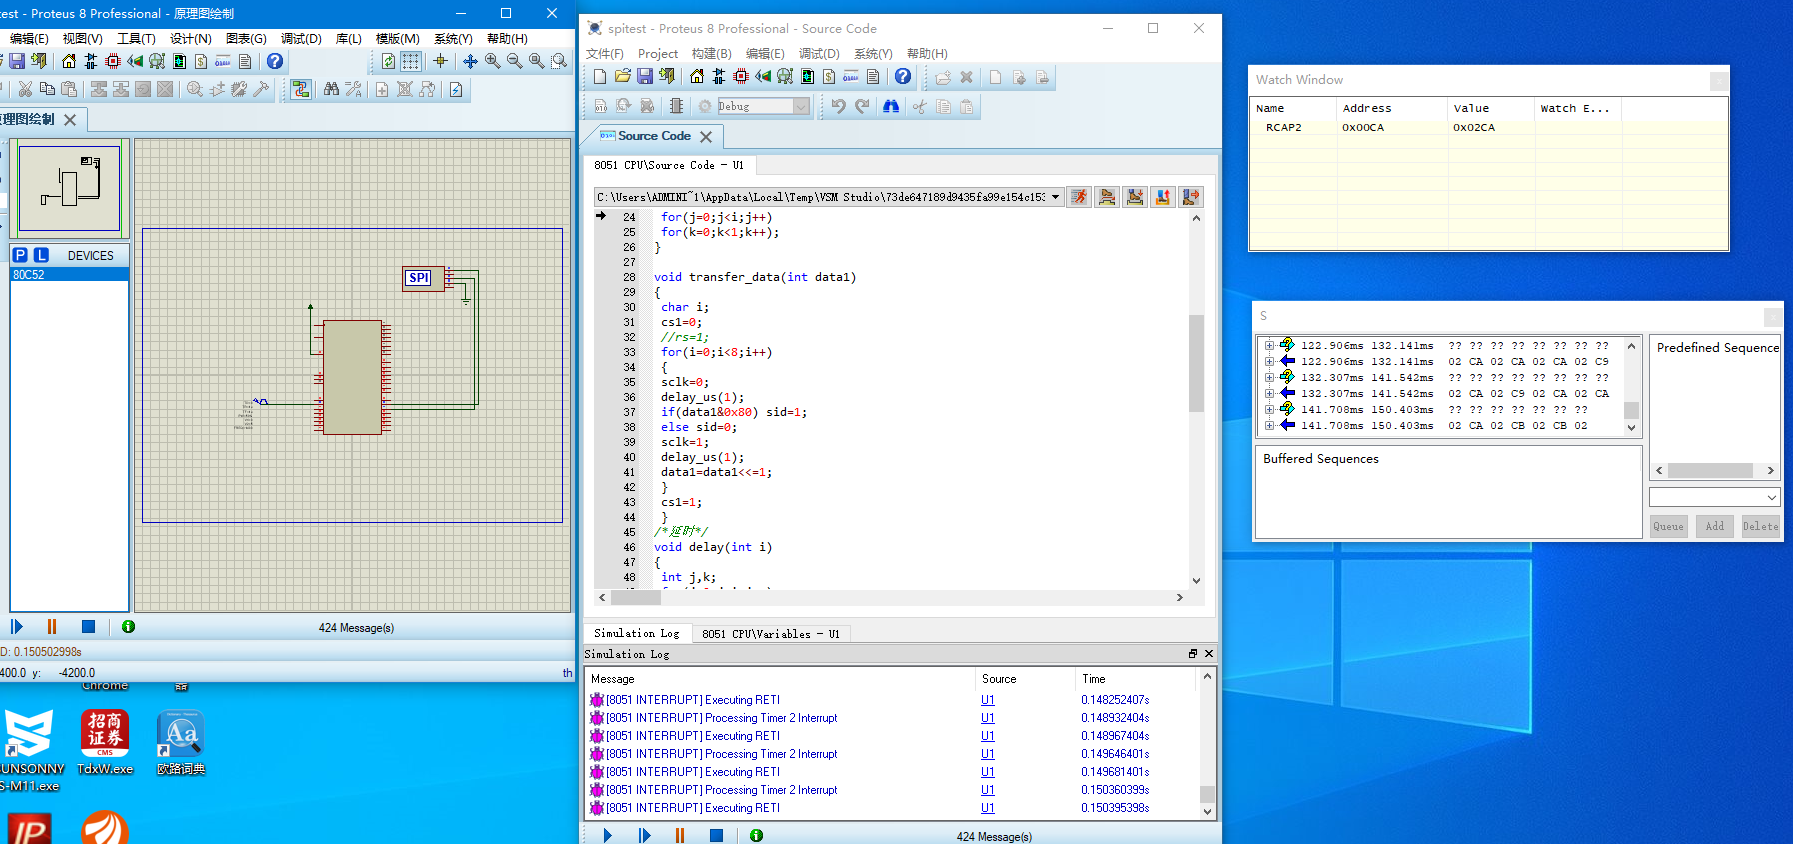Click the Find binoculars icon in Source Code toolbar
Image resolution: width=1793 pixels, height=844 pixels.
pyautogui.click(x=891, y=106)
